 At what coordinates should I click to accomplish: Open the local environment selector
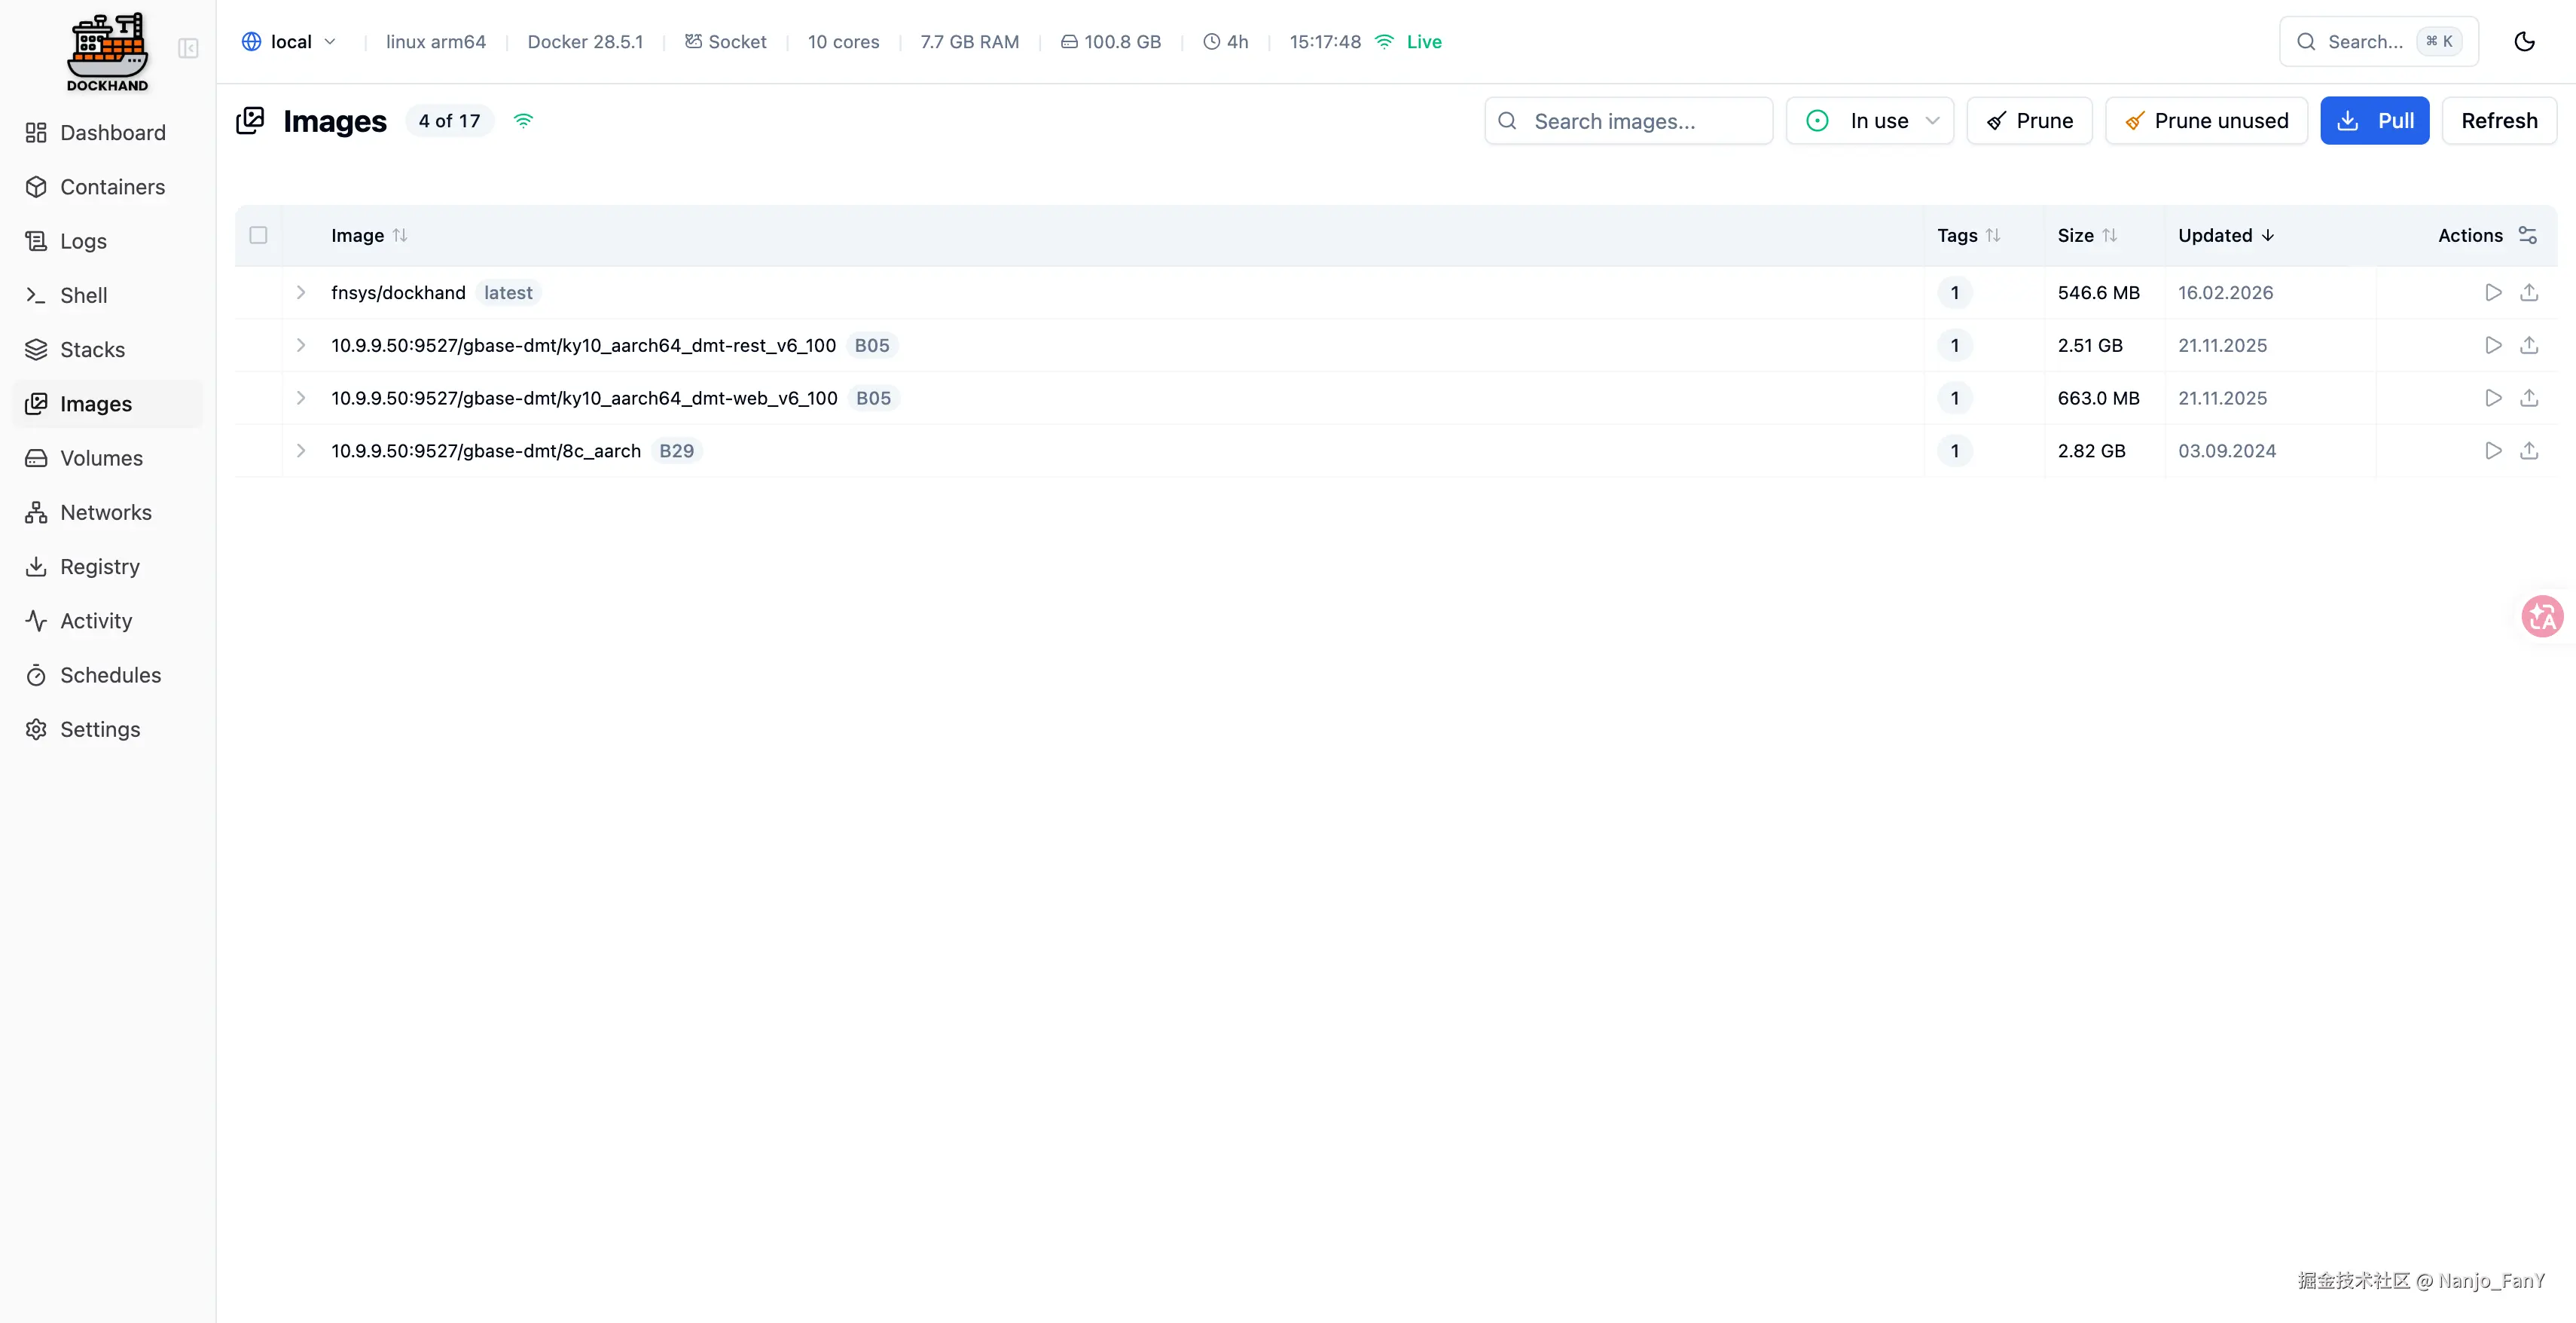289,42
